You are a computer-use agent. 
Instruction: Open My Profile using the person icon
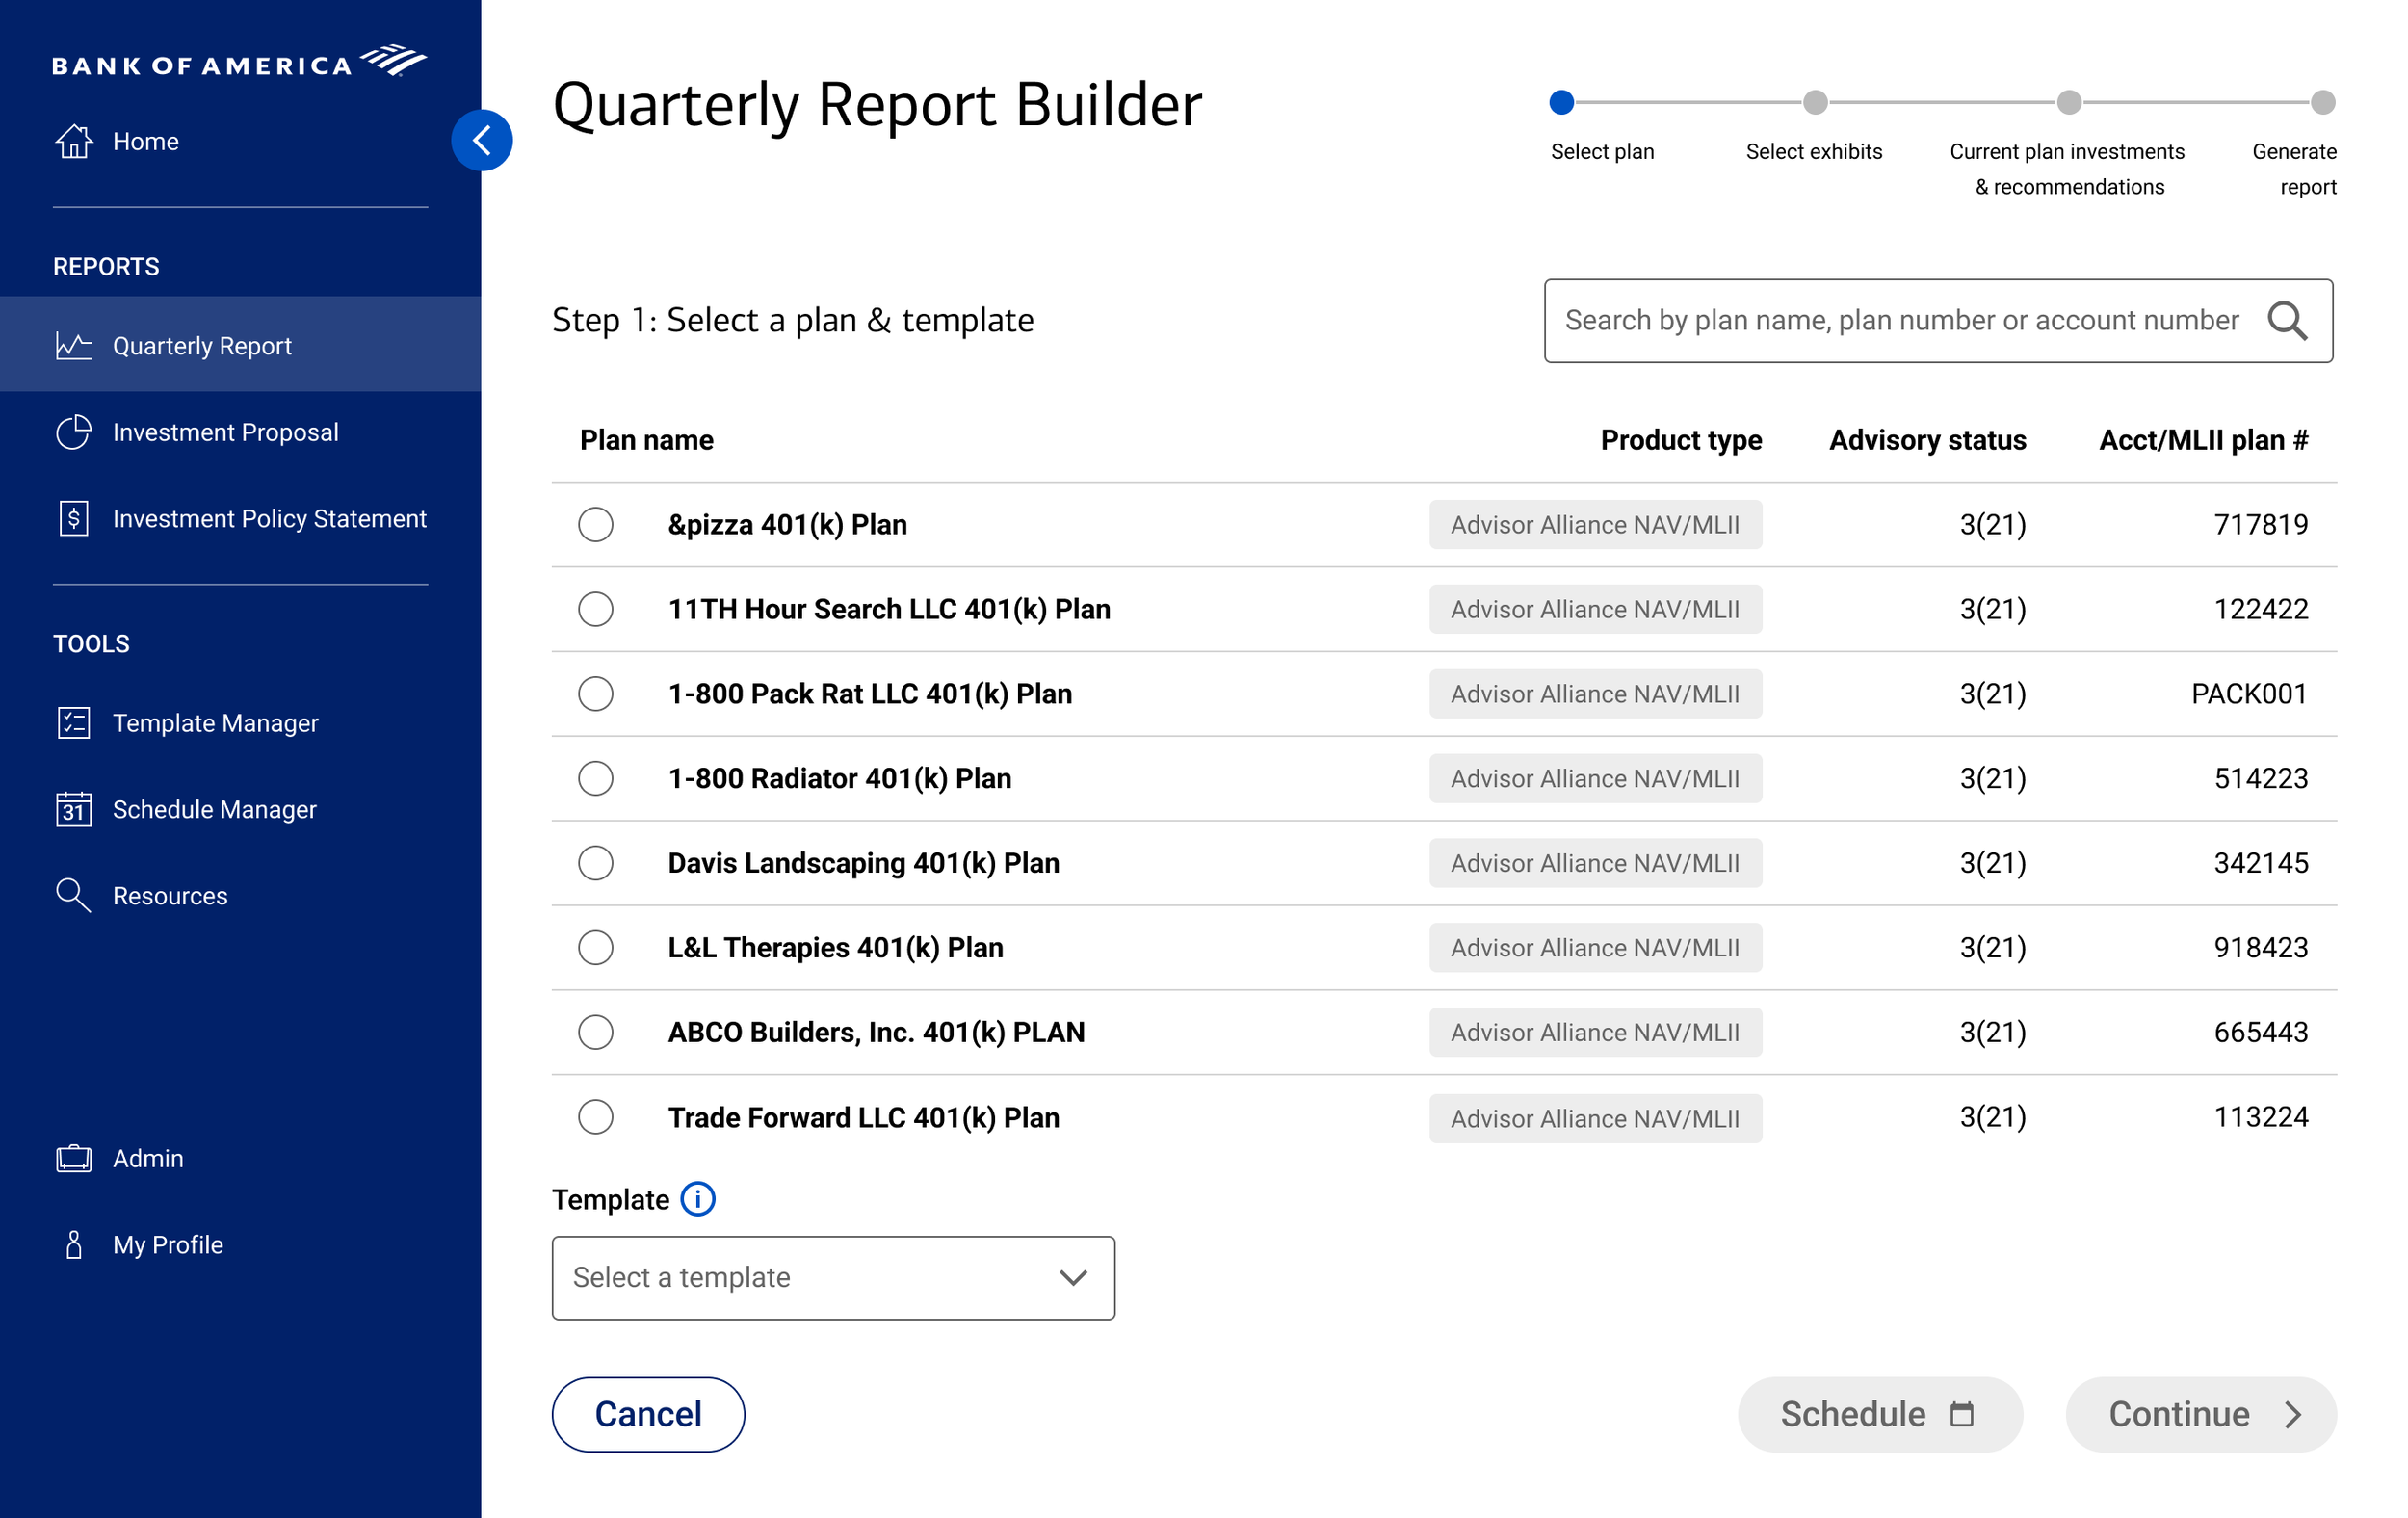click(x=74, y=1244)
